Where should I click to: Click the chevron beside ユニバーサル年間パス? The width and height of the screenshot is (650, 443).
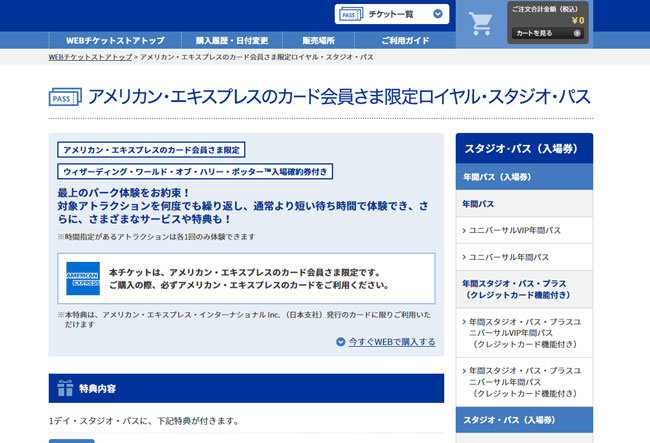point(464,257)
